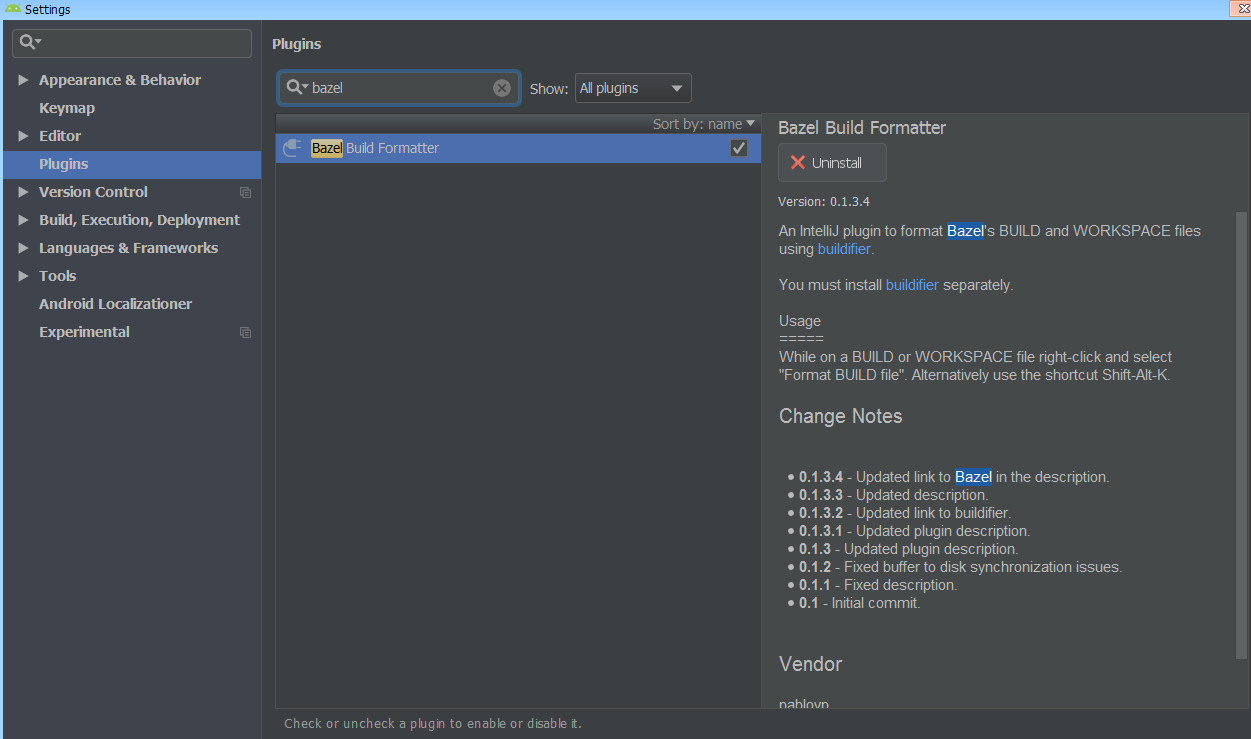
Task: Click the Vendor heading
Action: [811, 664]
